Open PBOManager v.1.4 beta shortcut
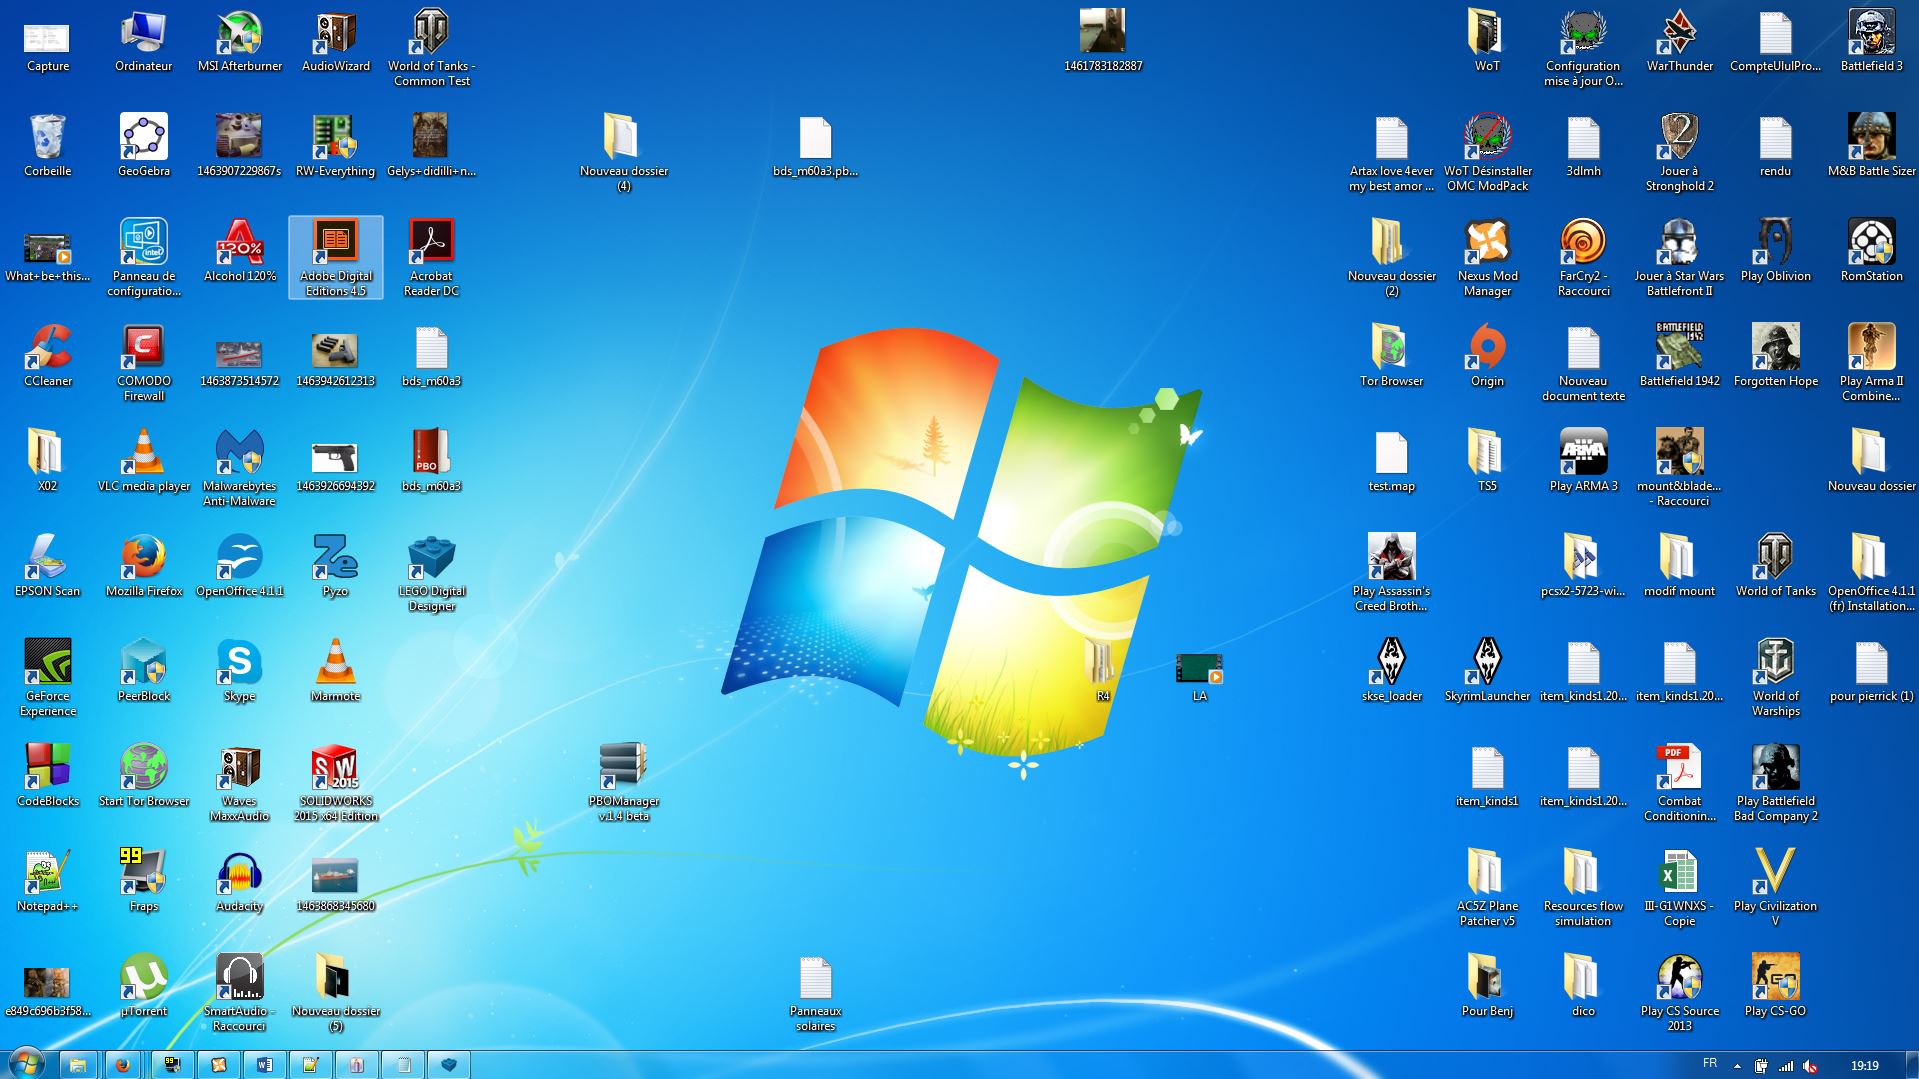Image resolution: width=1919 pixels, height=1079 pixels. tap(624, 784)
